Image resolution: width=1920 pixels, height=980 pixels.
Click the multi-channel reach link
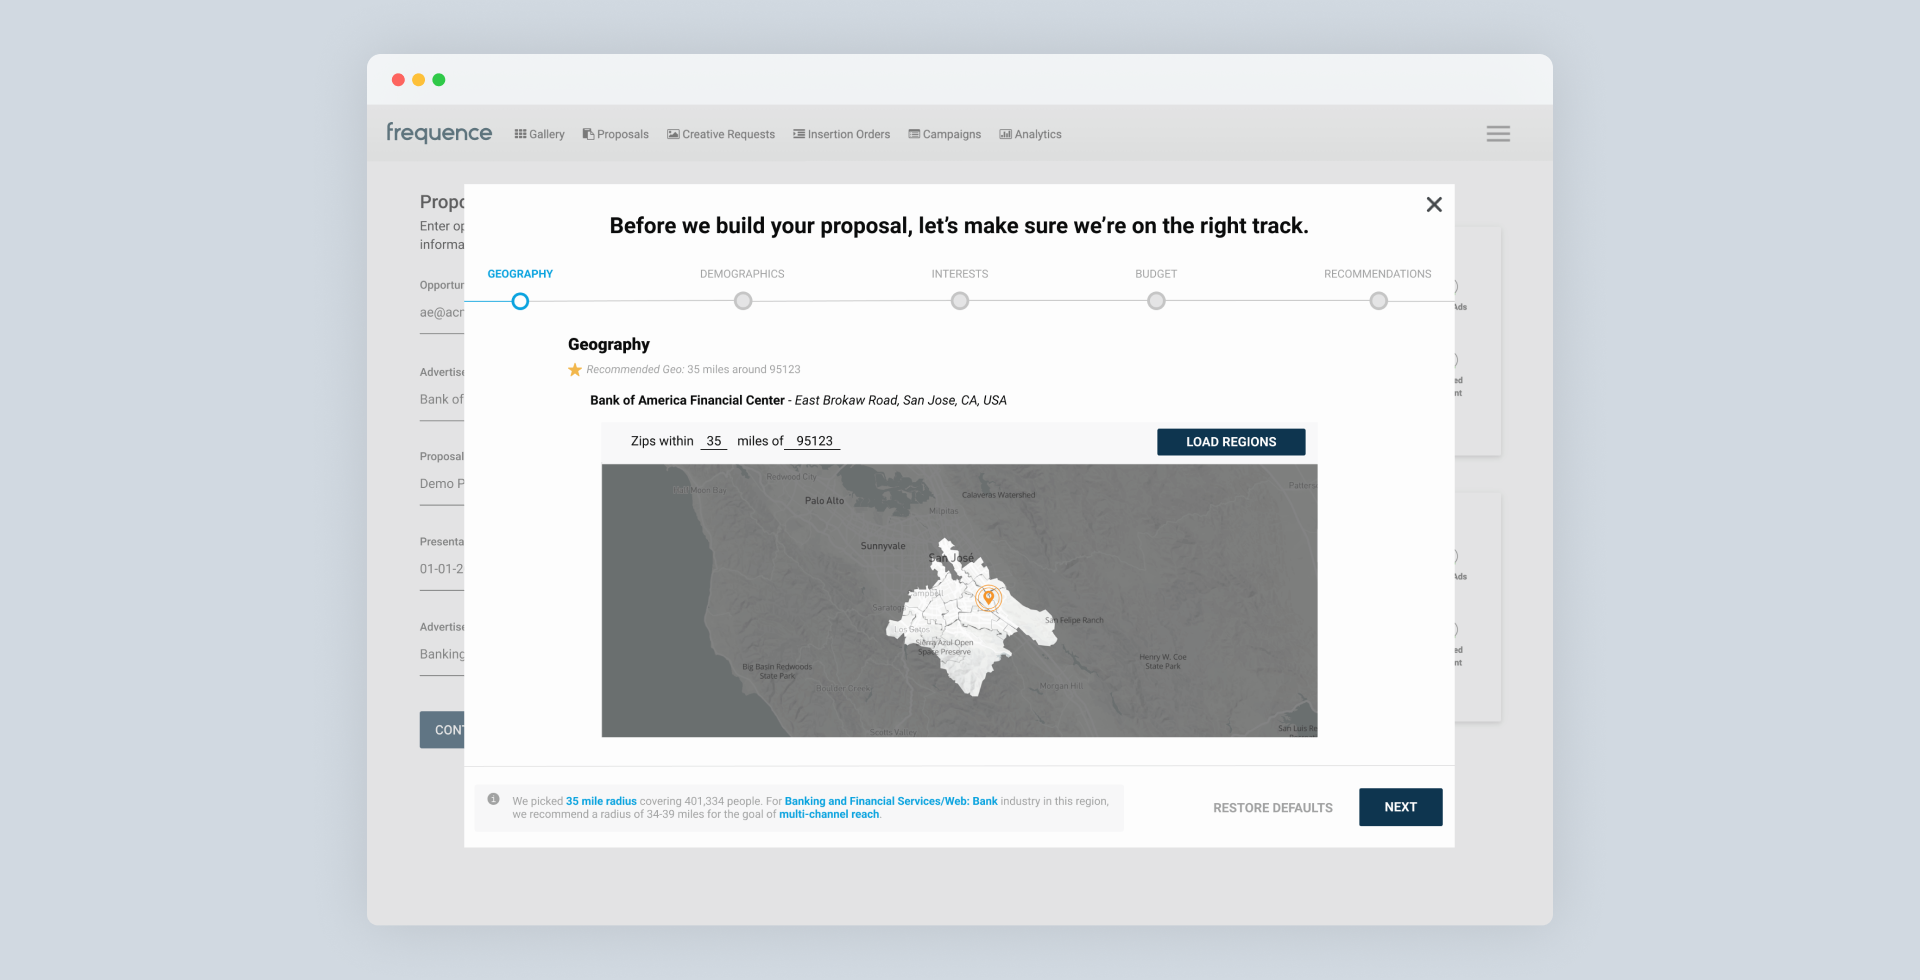(829, 814)
